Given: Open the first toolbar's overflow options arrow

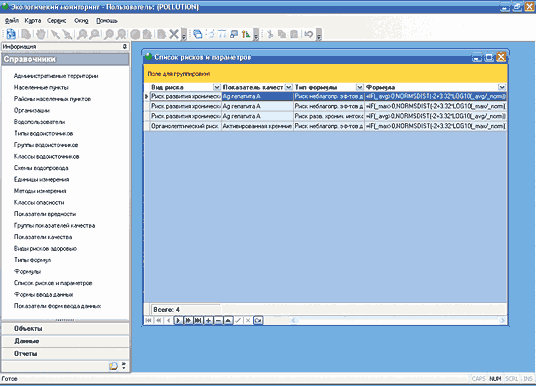Looking at the screenshot, I should [184, 35].
